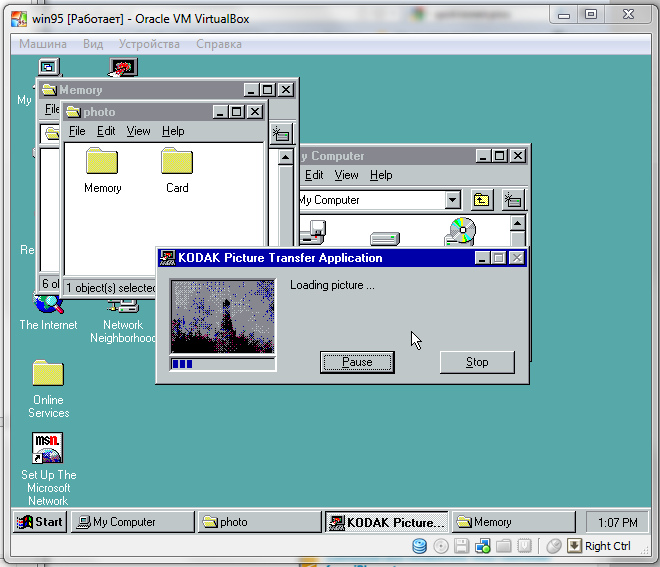Click the Start button
This screenshot has width=660, height=567.
pyautogui.click(x=40, y=522)
